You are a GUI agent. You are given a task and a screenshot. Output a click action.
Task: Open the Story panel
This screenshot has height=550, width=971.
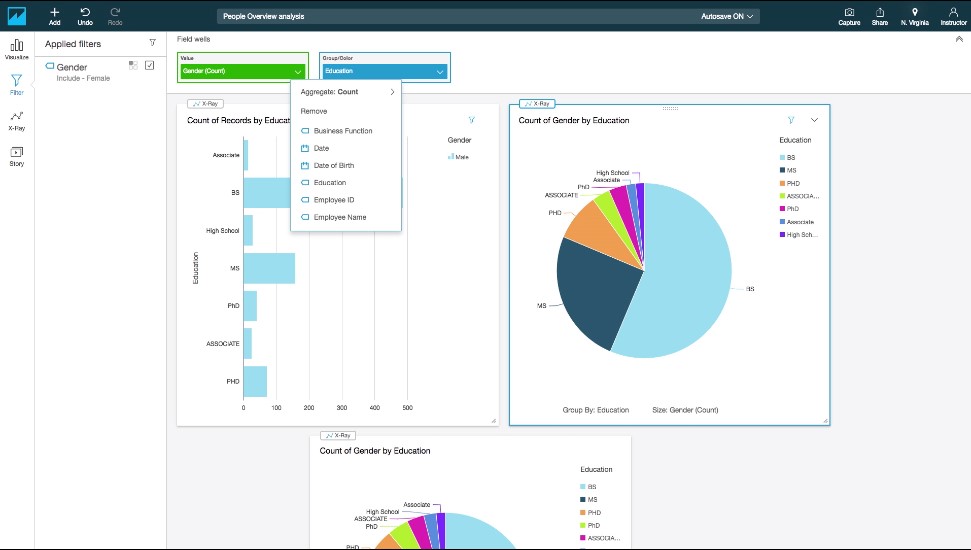click(17, 157)
